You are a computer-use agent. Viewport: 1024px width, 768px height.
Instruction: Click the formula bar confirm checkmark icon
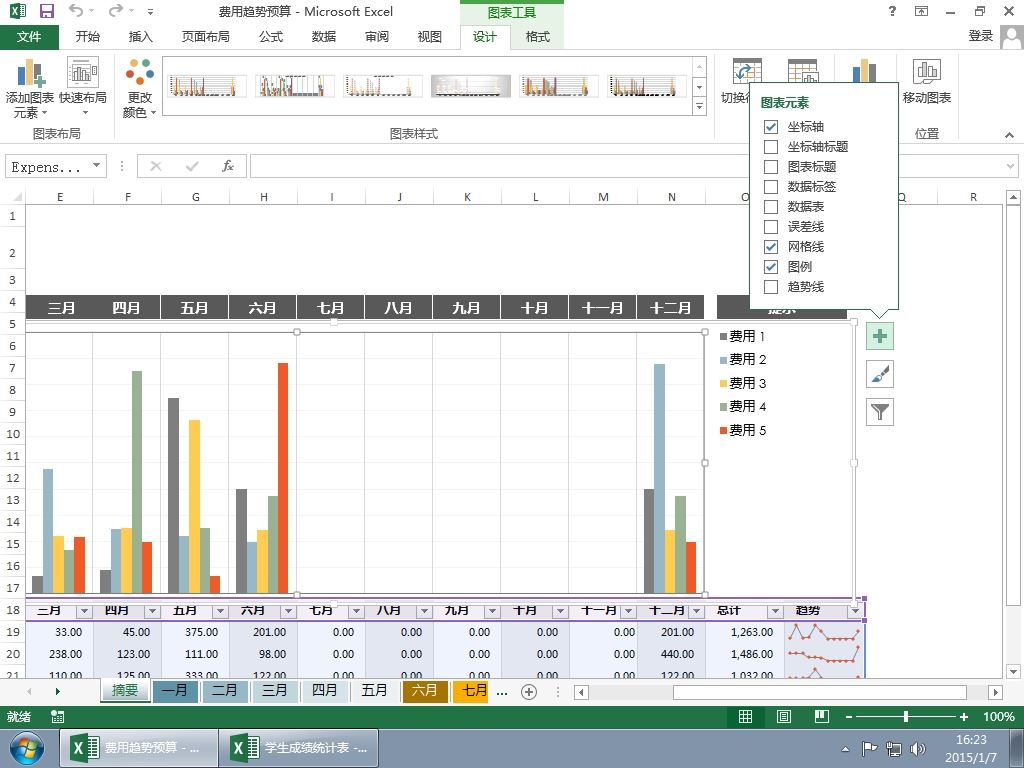(x=192, y=166)
